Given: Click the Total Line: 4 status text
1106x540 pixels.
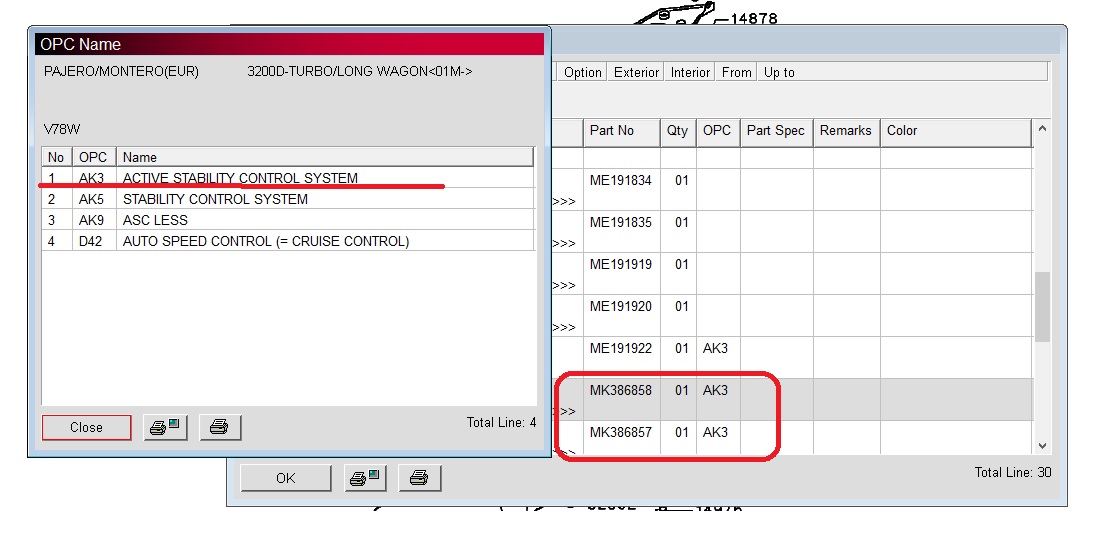Looking at the screenshot, I should [x=501, y=422].
